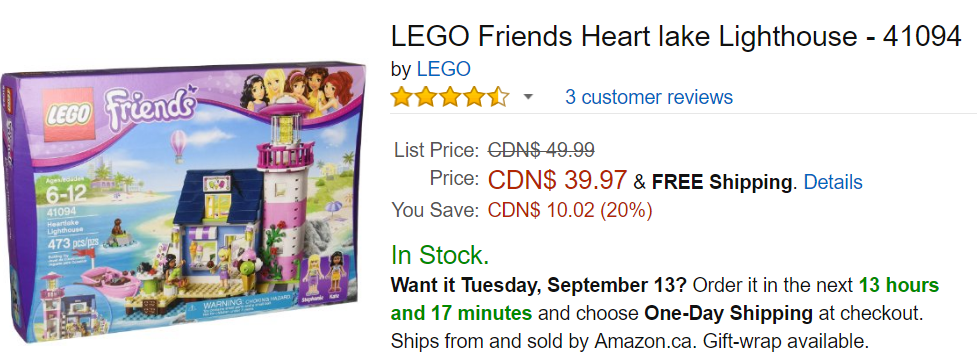The width and height of the screenshot is (977, 363).
Task: Open the FREE Shipping Details link
Action: pyautogui.click(x=833, y=182)
